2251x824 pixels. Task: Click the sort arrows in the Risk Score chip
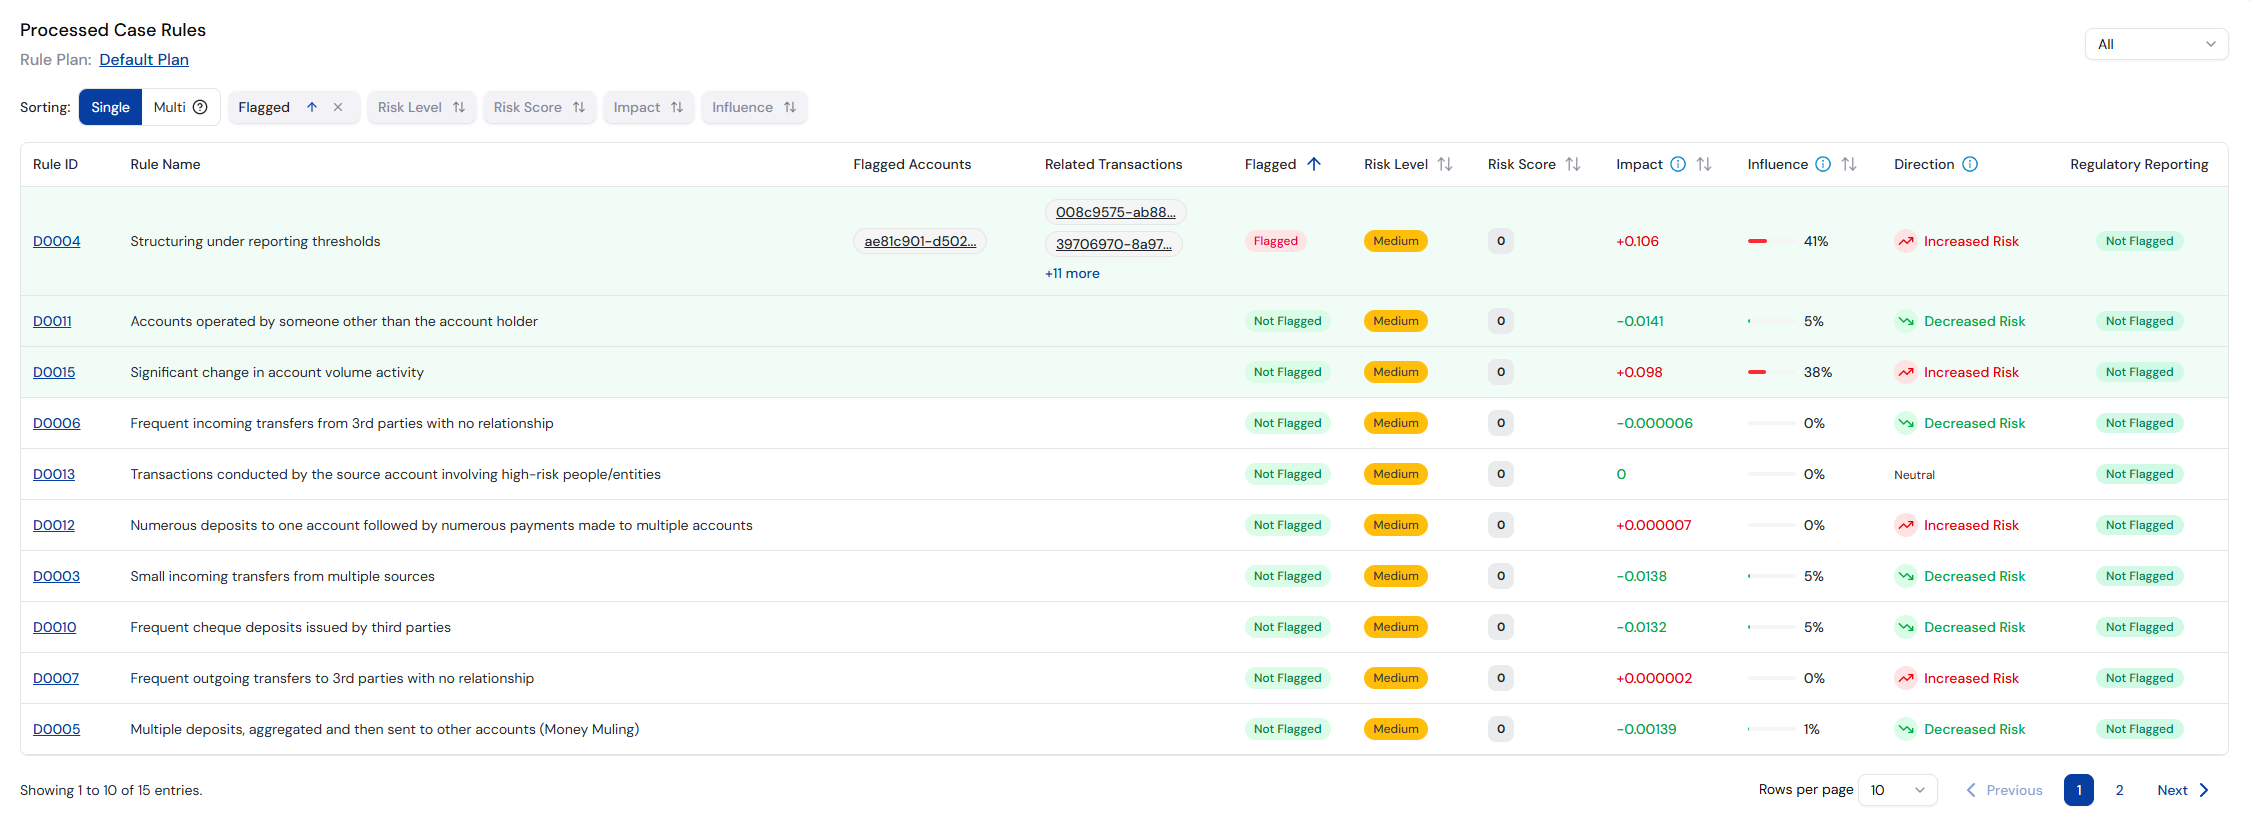(579, 107)
